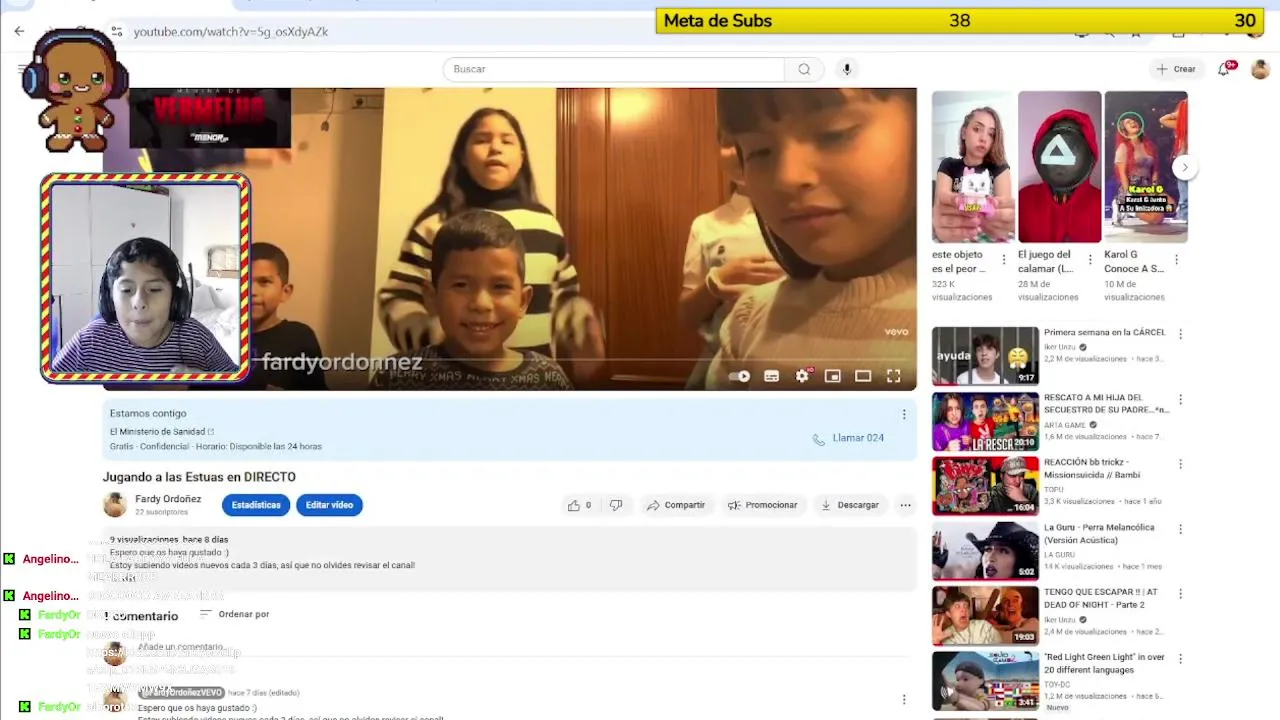
Task: Open options for 'El juego del calamar' short
Action: (1090, 260)
